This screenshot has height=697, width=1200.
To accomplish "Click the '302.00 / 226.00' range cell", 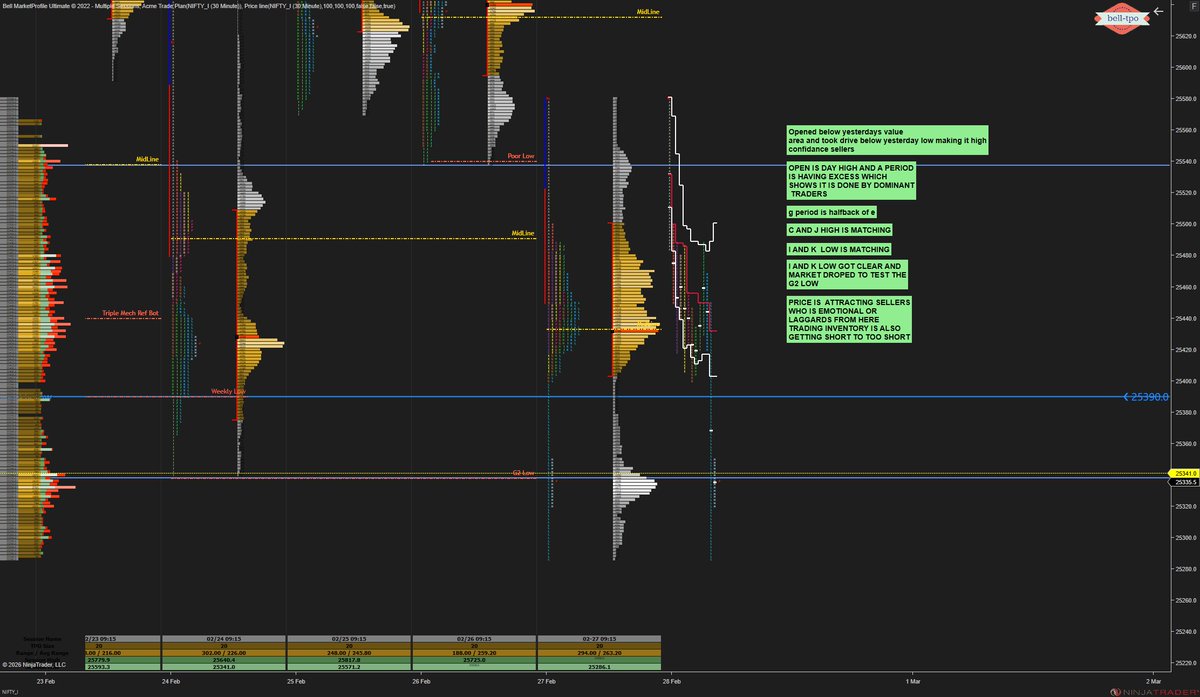I will coord(224,653).
